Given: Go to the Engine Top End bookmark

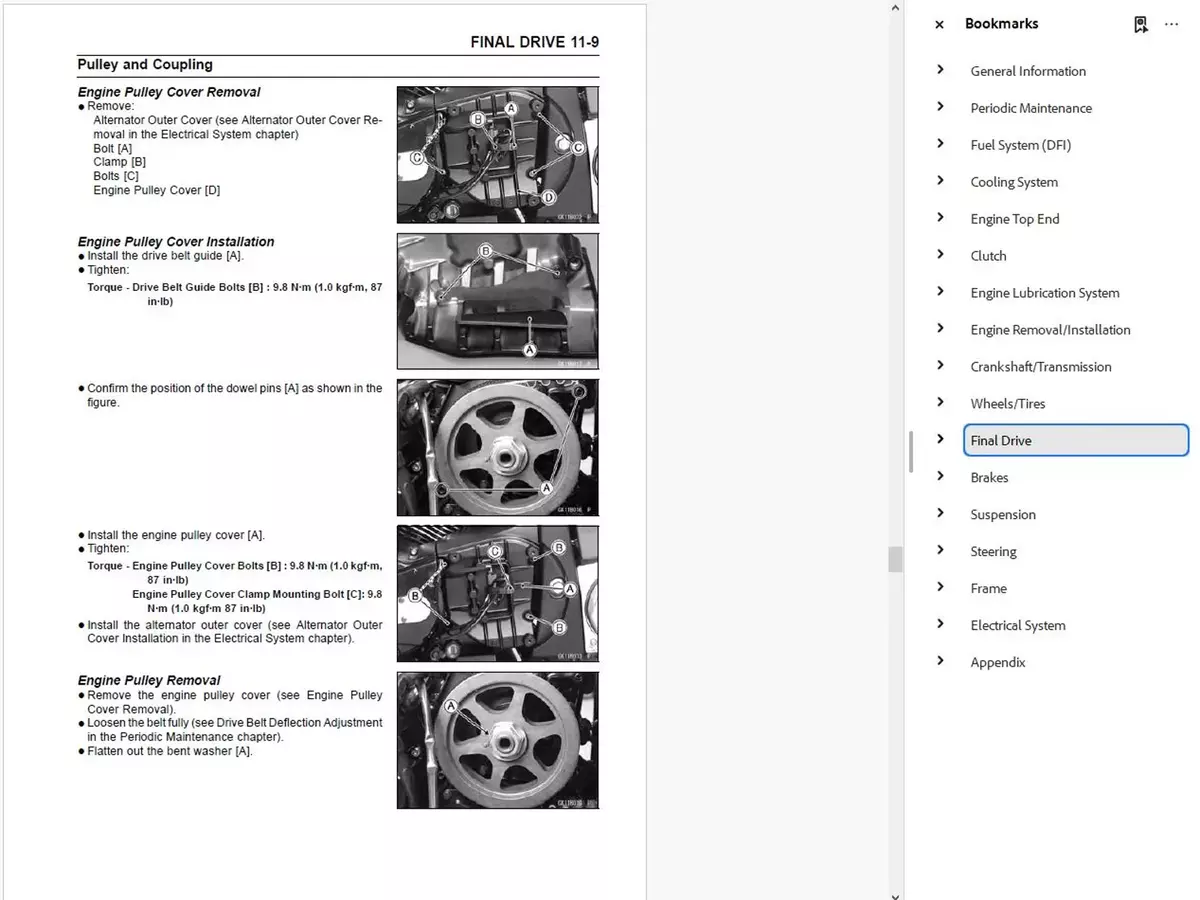Looking at the screenshot, I should pyautogui.click(x=1014, y=219).
